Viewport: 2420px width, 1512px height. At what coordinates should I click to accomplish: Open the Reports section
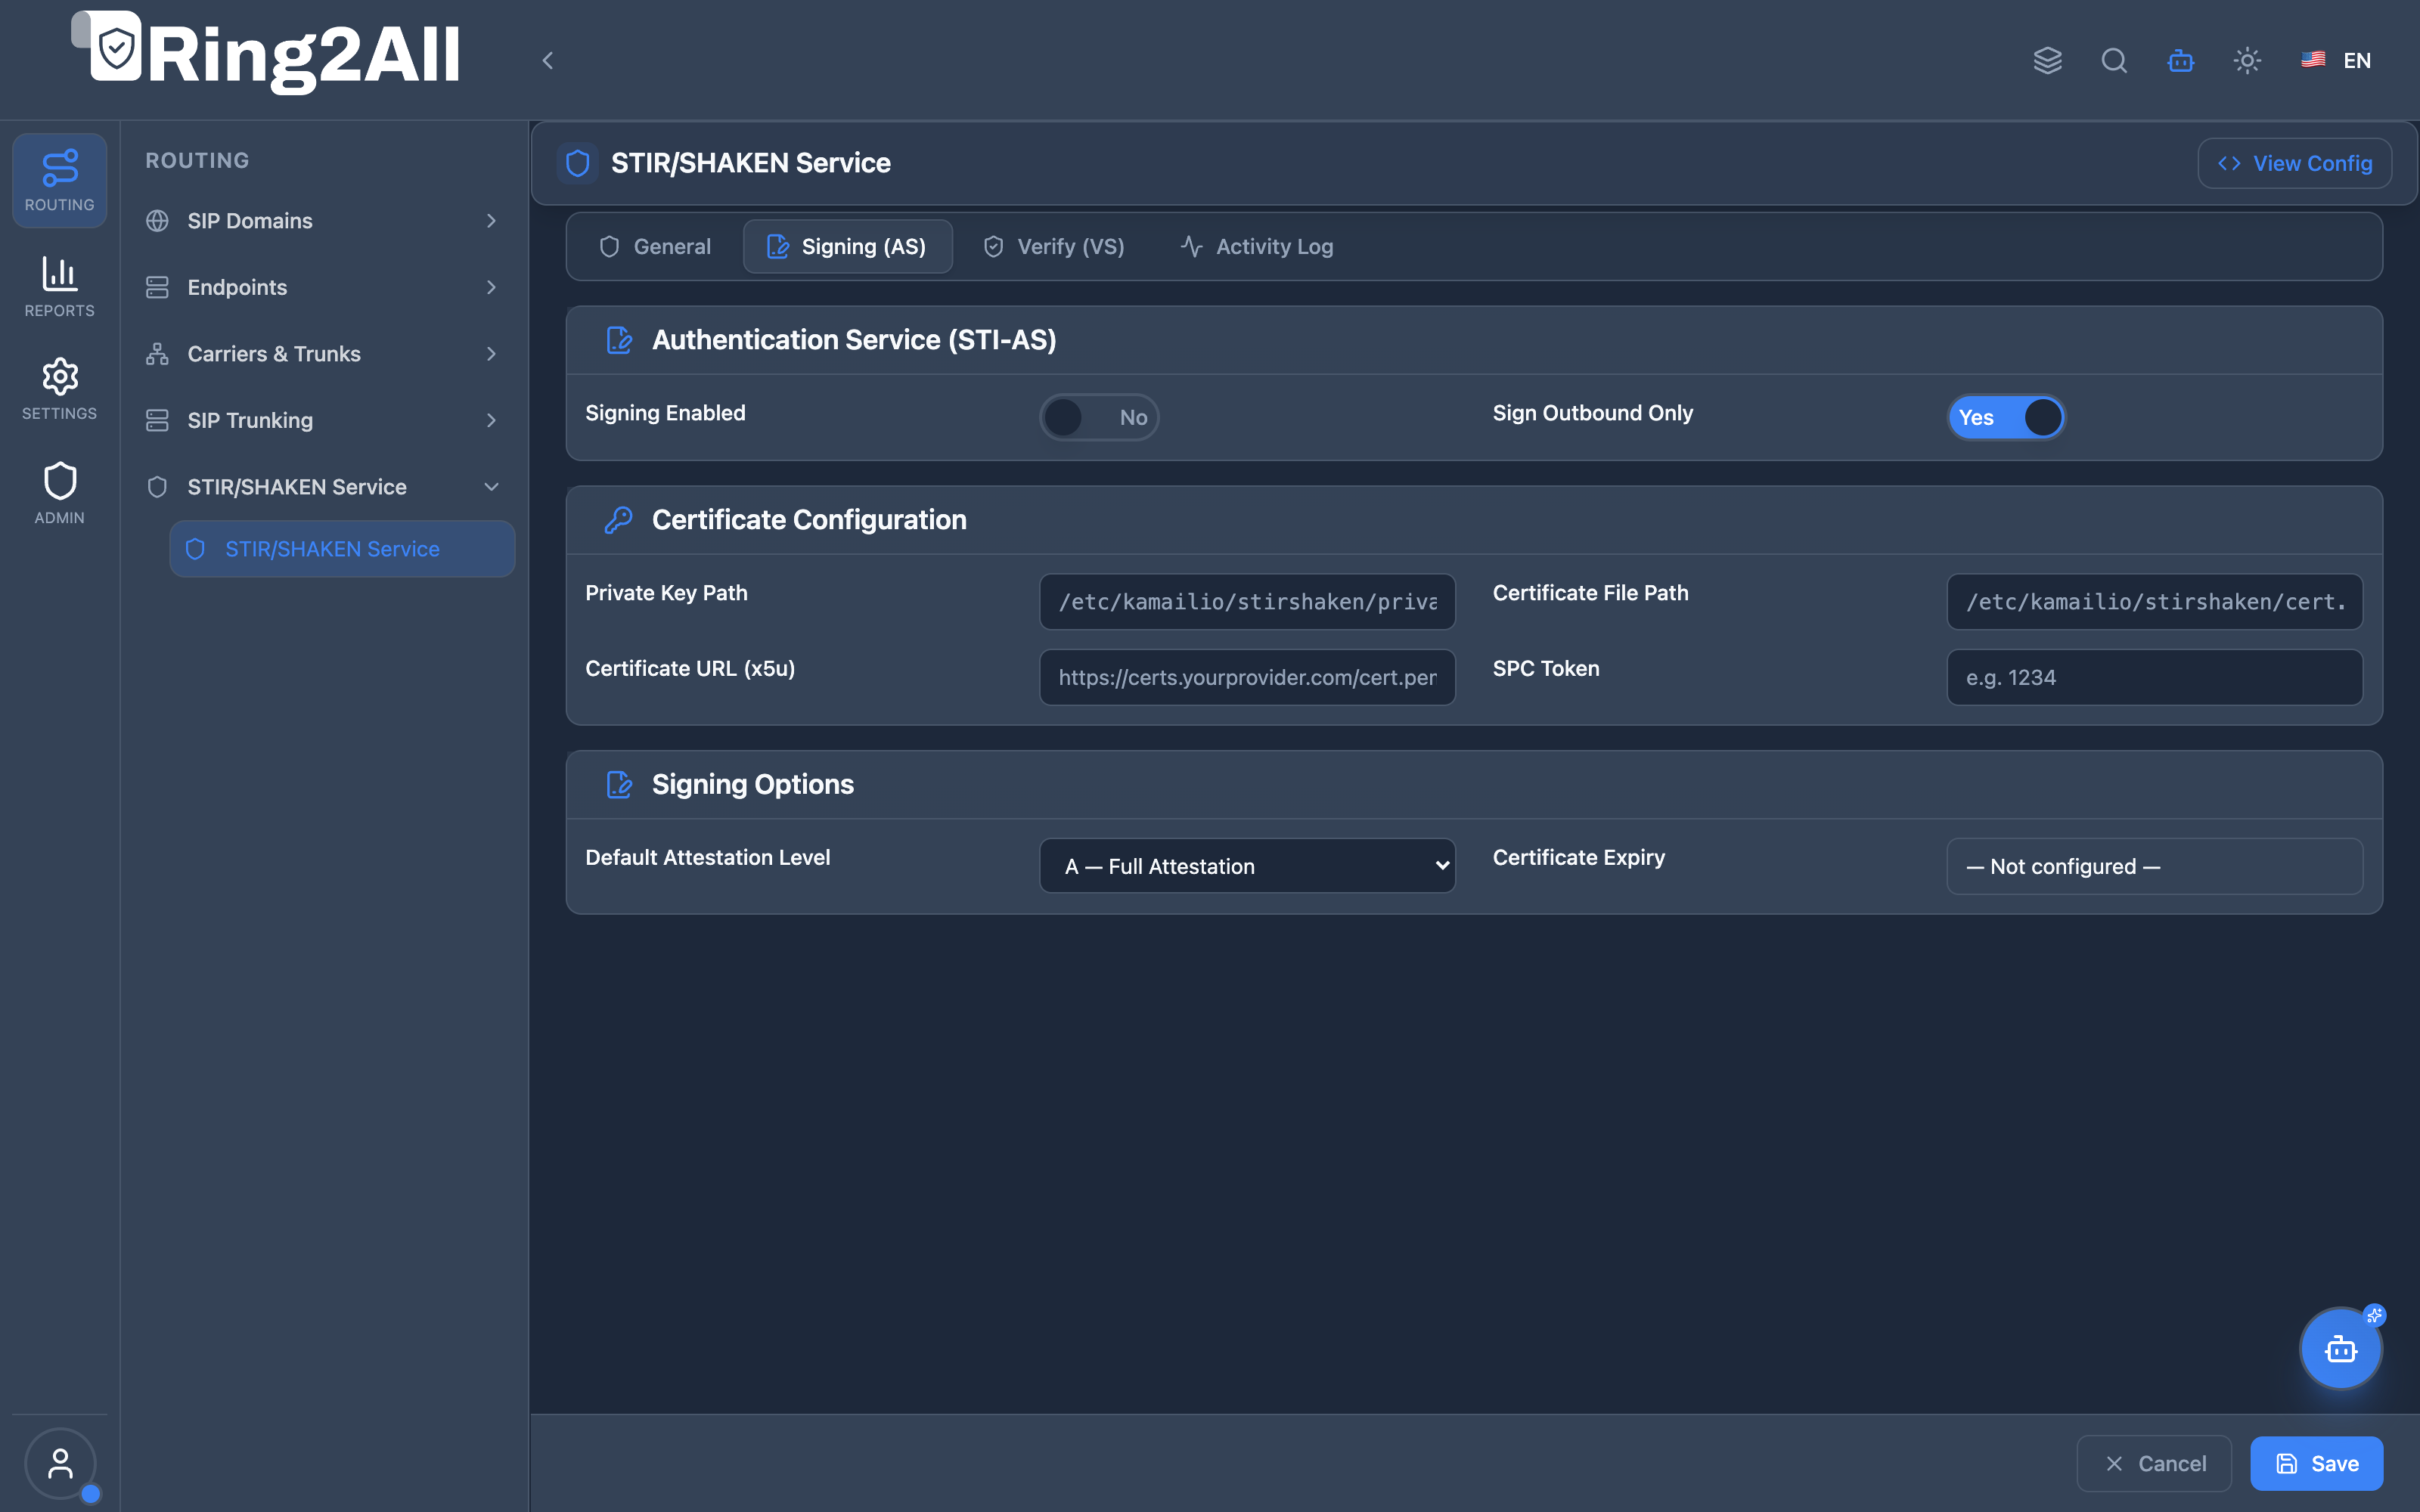click(59, 286)
